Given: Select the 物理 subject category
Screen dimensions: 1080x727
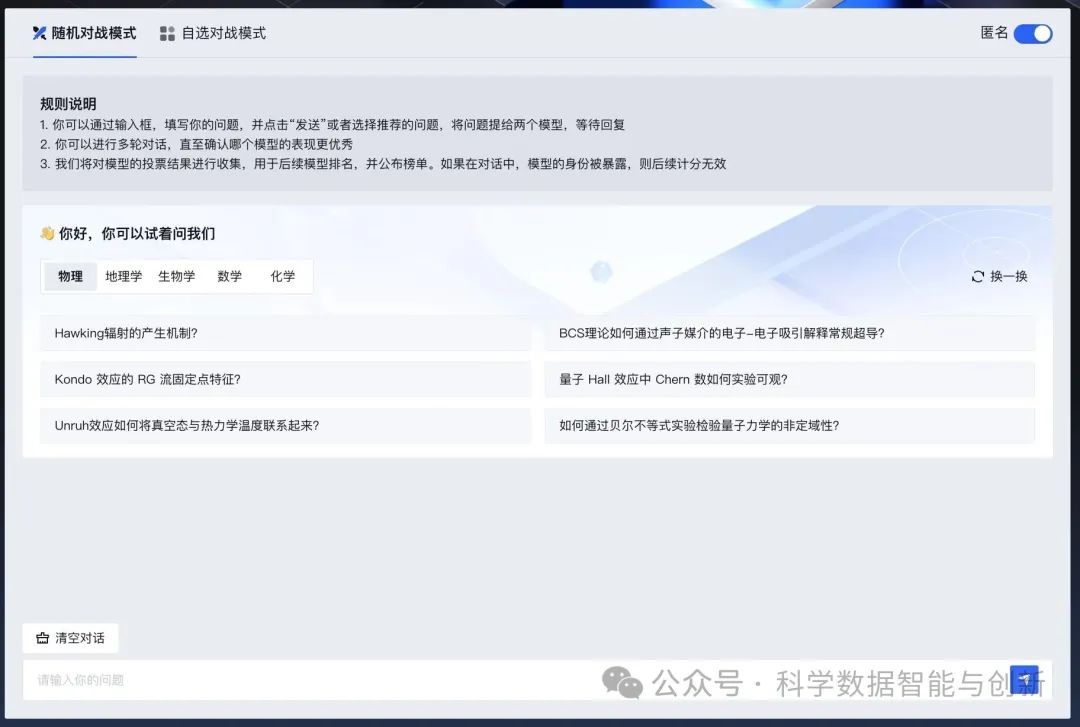Looking at the screenshot, I should pyautogui.click(x=71, y=277).
